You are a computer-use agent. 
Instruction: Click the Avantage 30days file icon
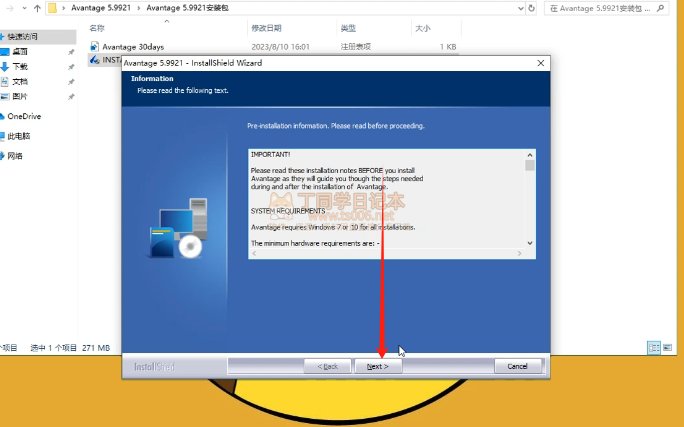coord(94,47)
